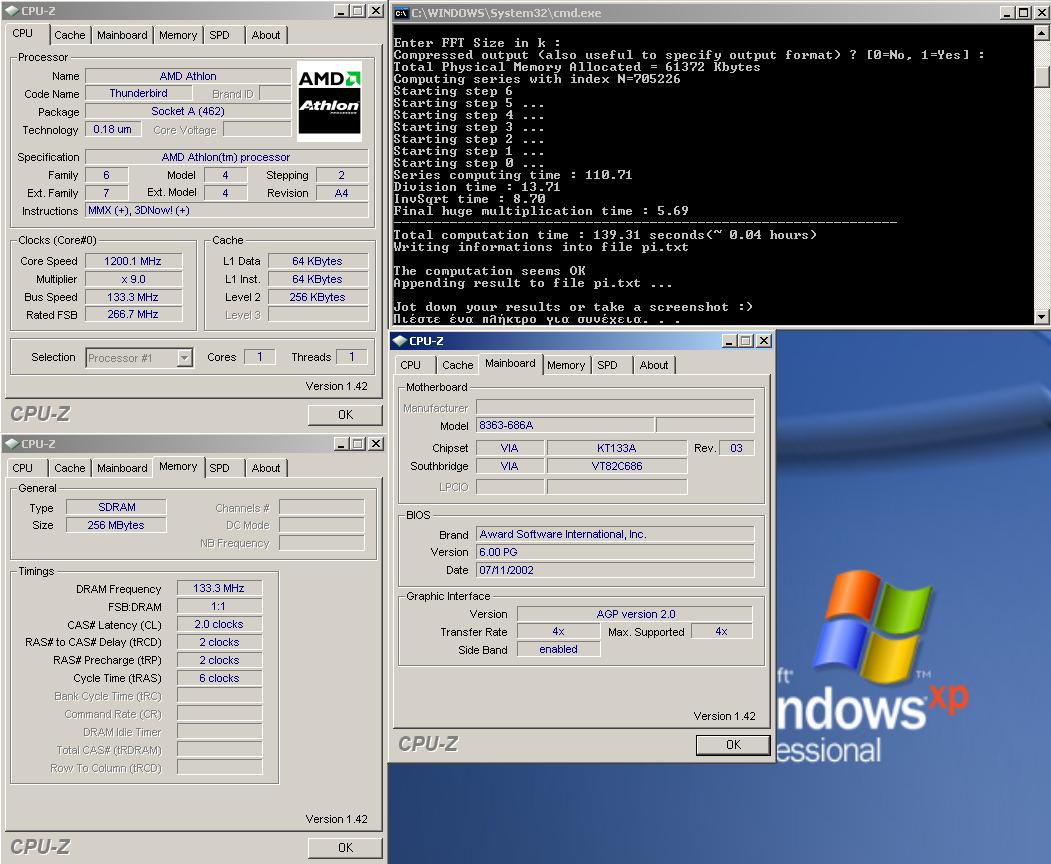Screen dimensions: 1051x864
Task: Open About tab in Memory CPU-Z window
Action: [266, 468]
